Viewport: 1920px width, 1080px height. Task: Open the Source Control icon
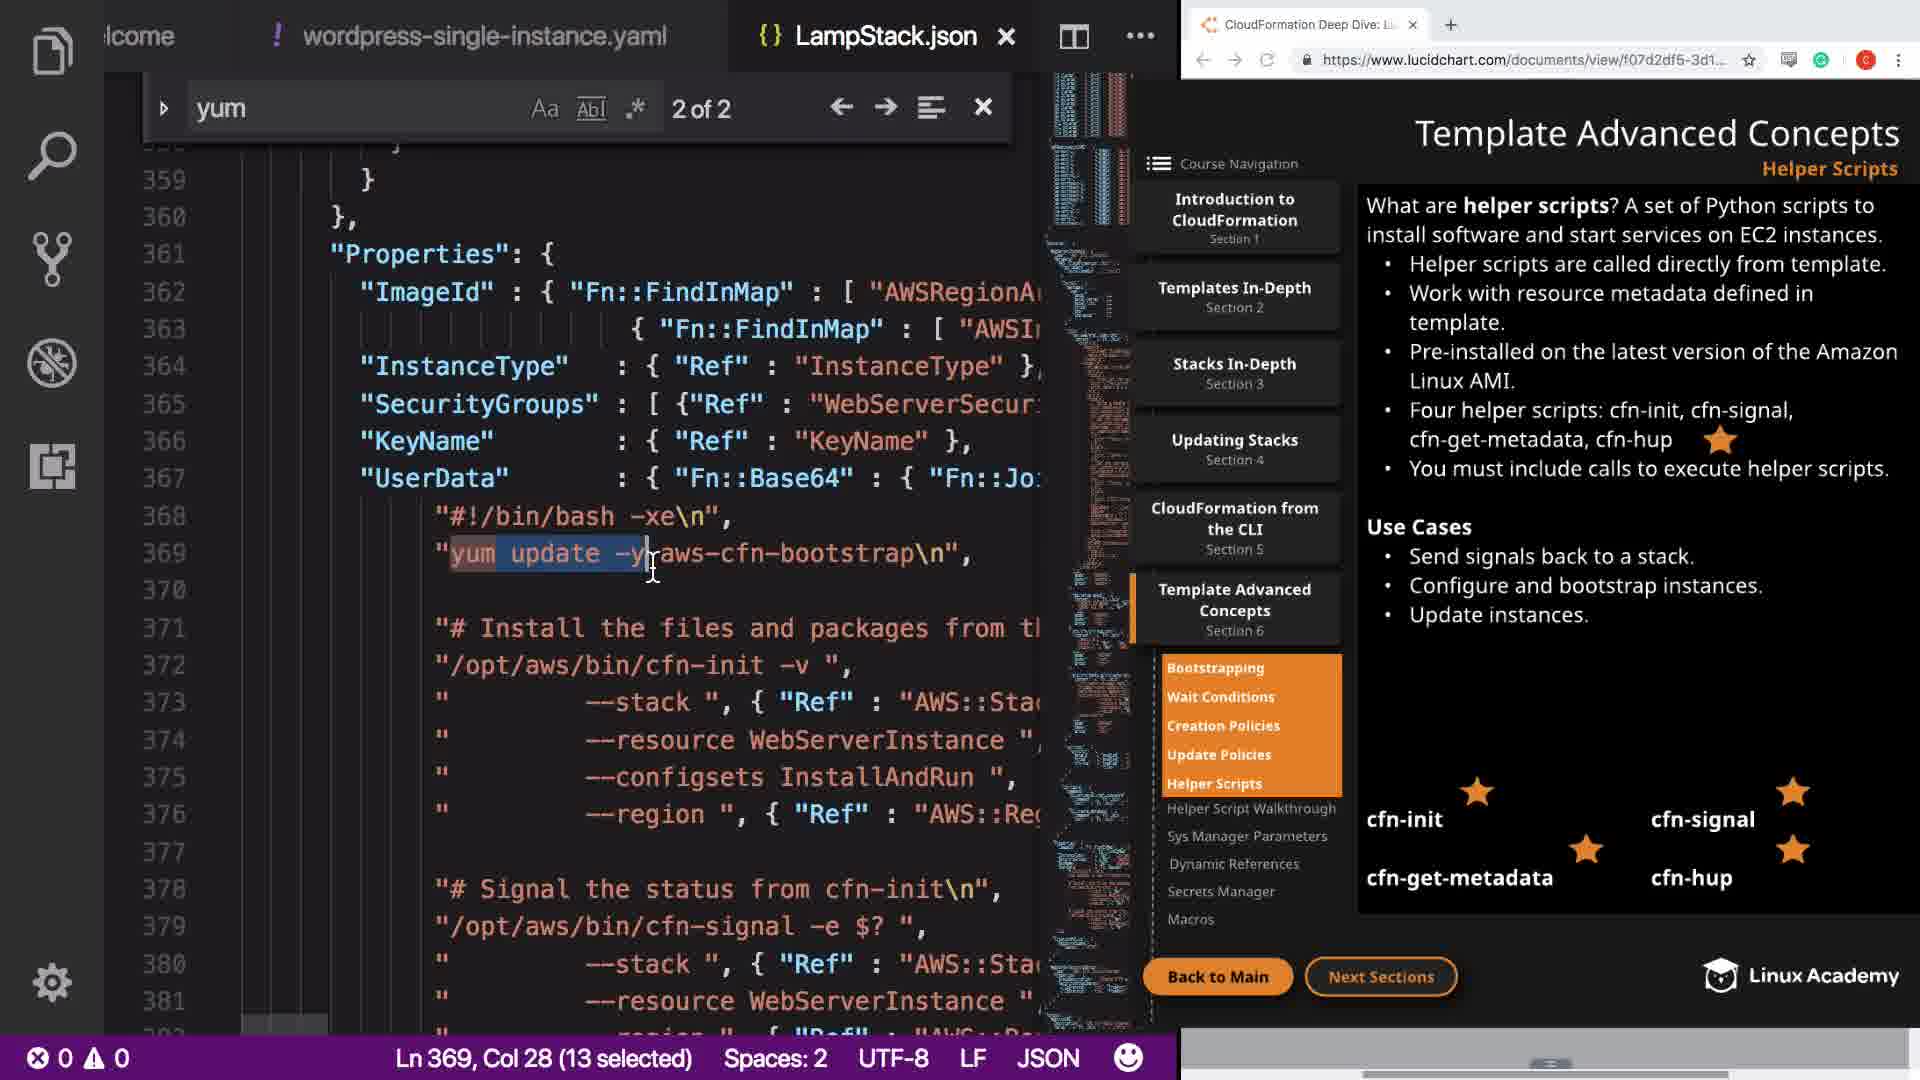tap(52, 259)
